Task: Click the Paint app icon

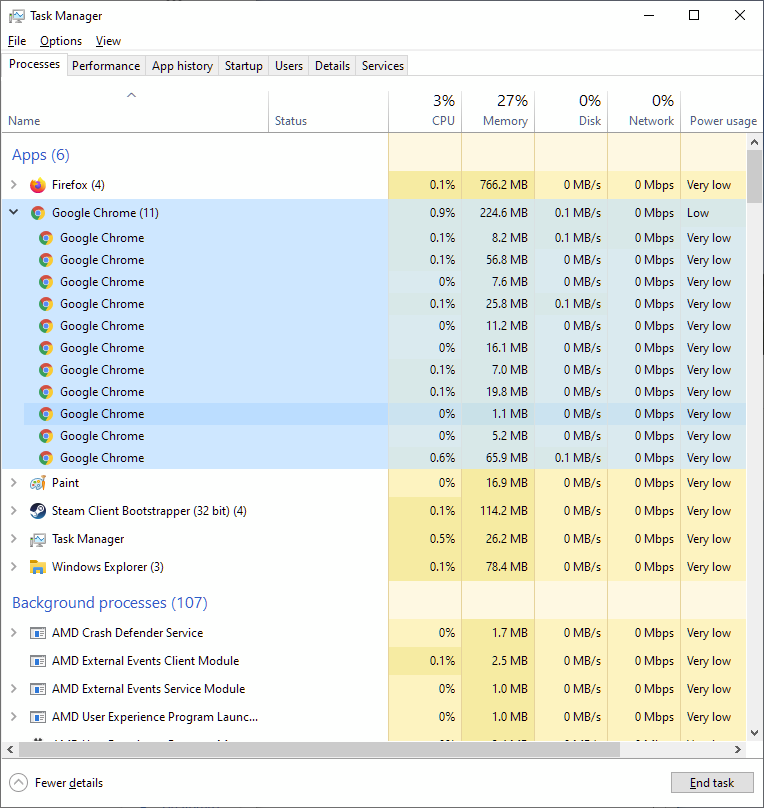Action: point(38,483)
